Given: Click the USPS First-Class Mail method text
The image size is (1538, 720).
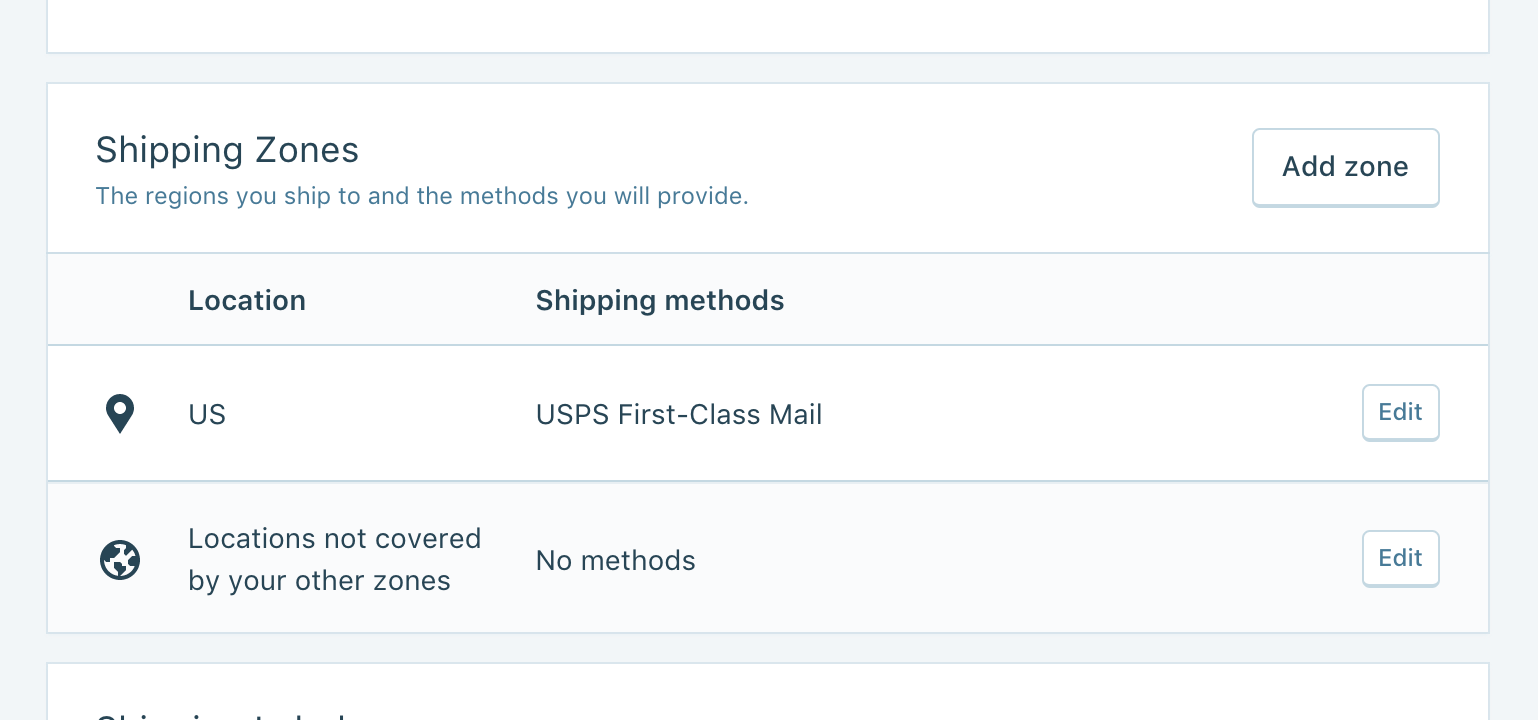Looking at the screenshot, I should (x=679, y=414).
